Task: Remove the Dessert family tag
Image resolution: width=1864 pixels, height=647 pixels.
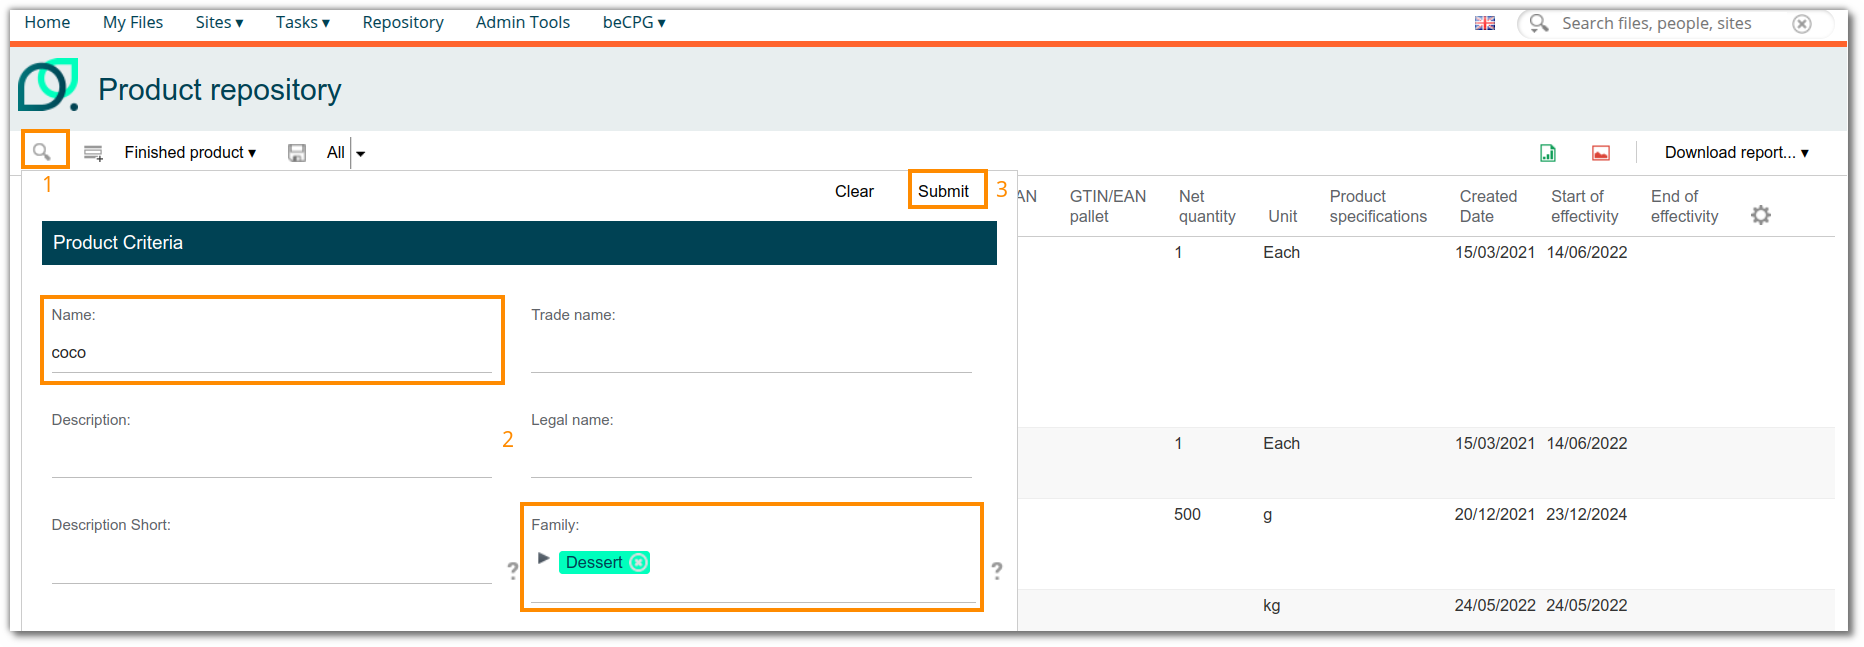Action: (x=638, y=562)
